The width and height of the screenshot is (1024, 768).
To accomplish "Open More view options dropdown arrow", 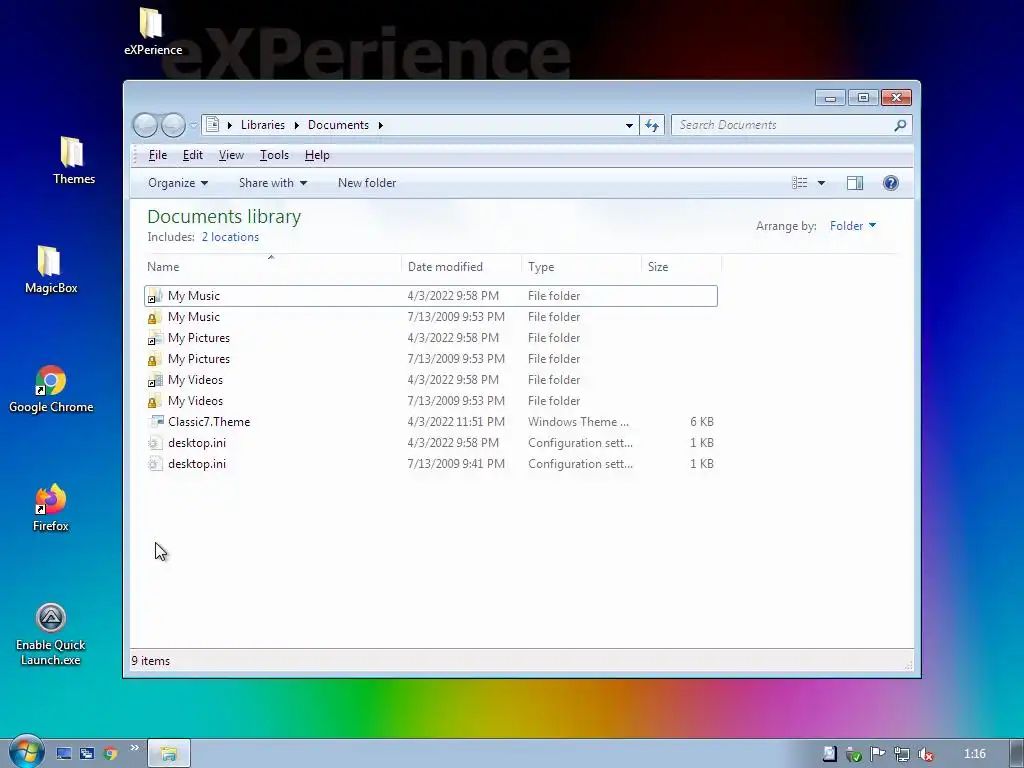I will tap(822, 183).
